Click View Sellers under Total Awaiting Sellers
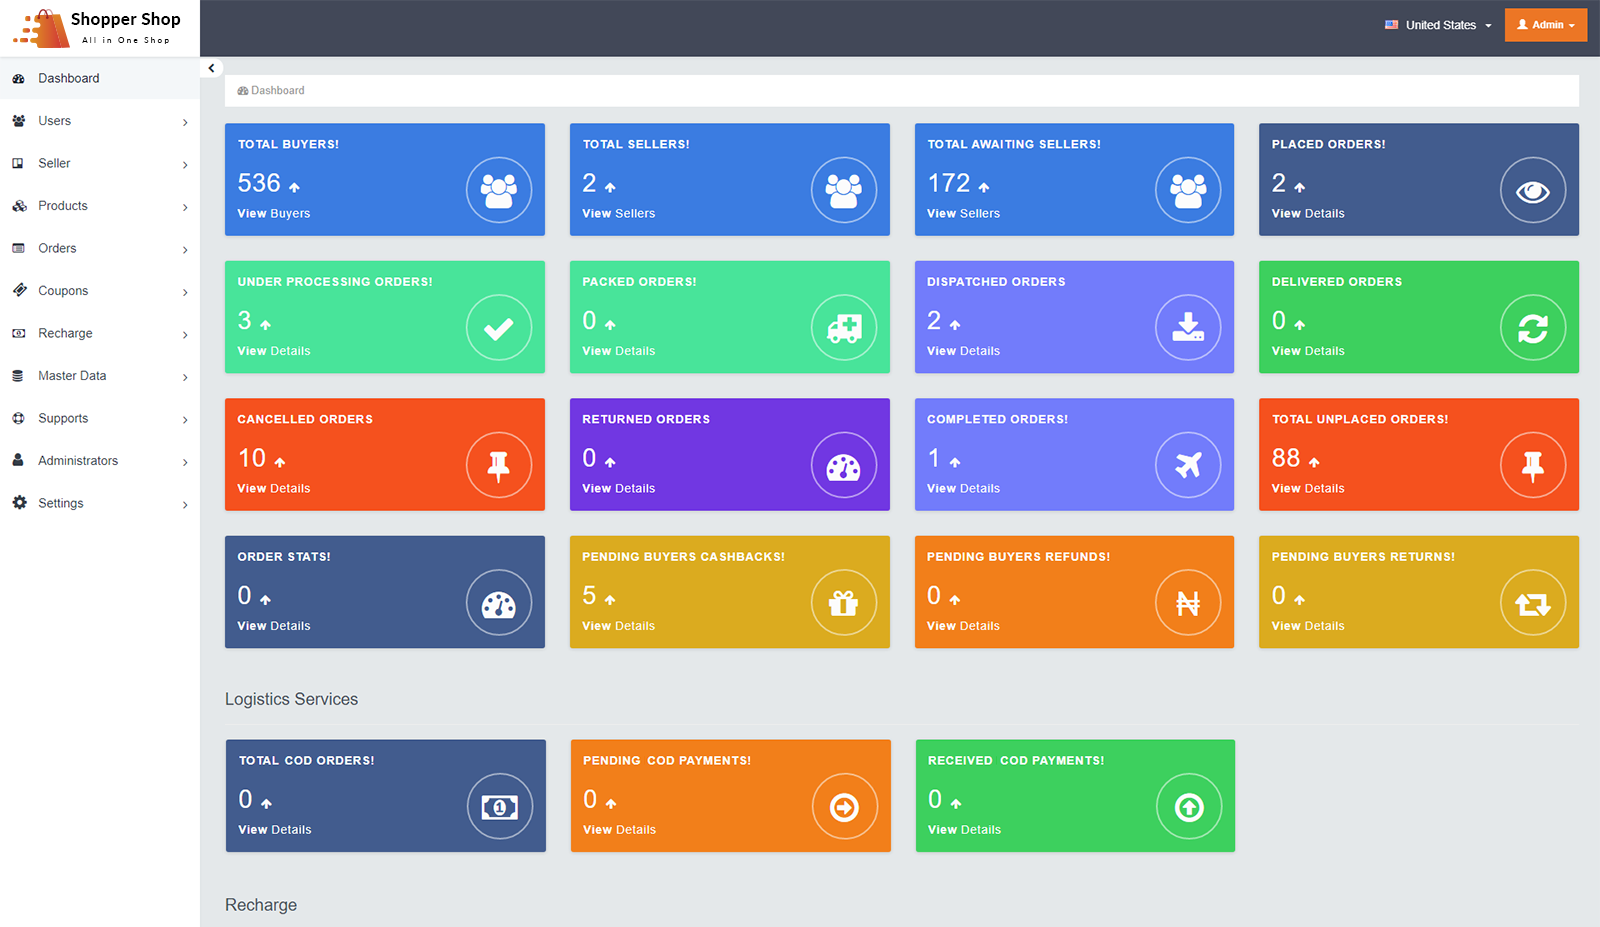Image resolution: width=1600 pixels, height=927 pixels. pyautogui.click(x=963, y=213)
